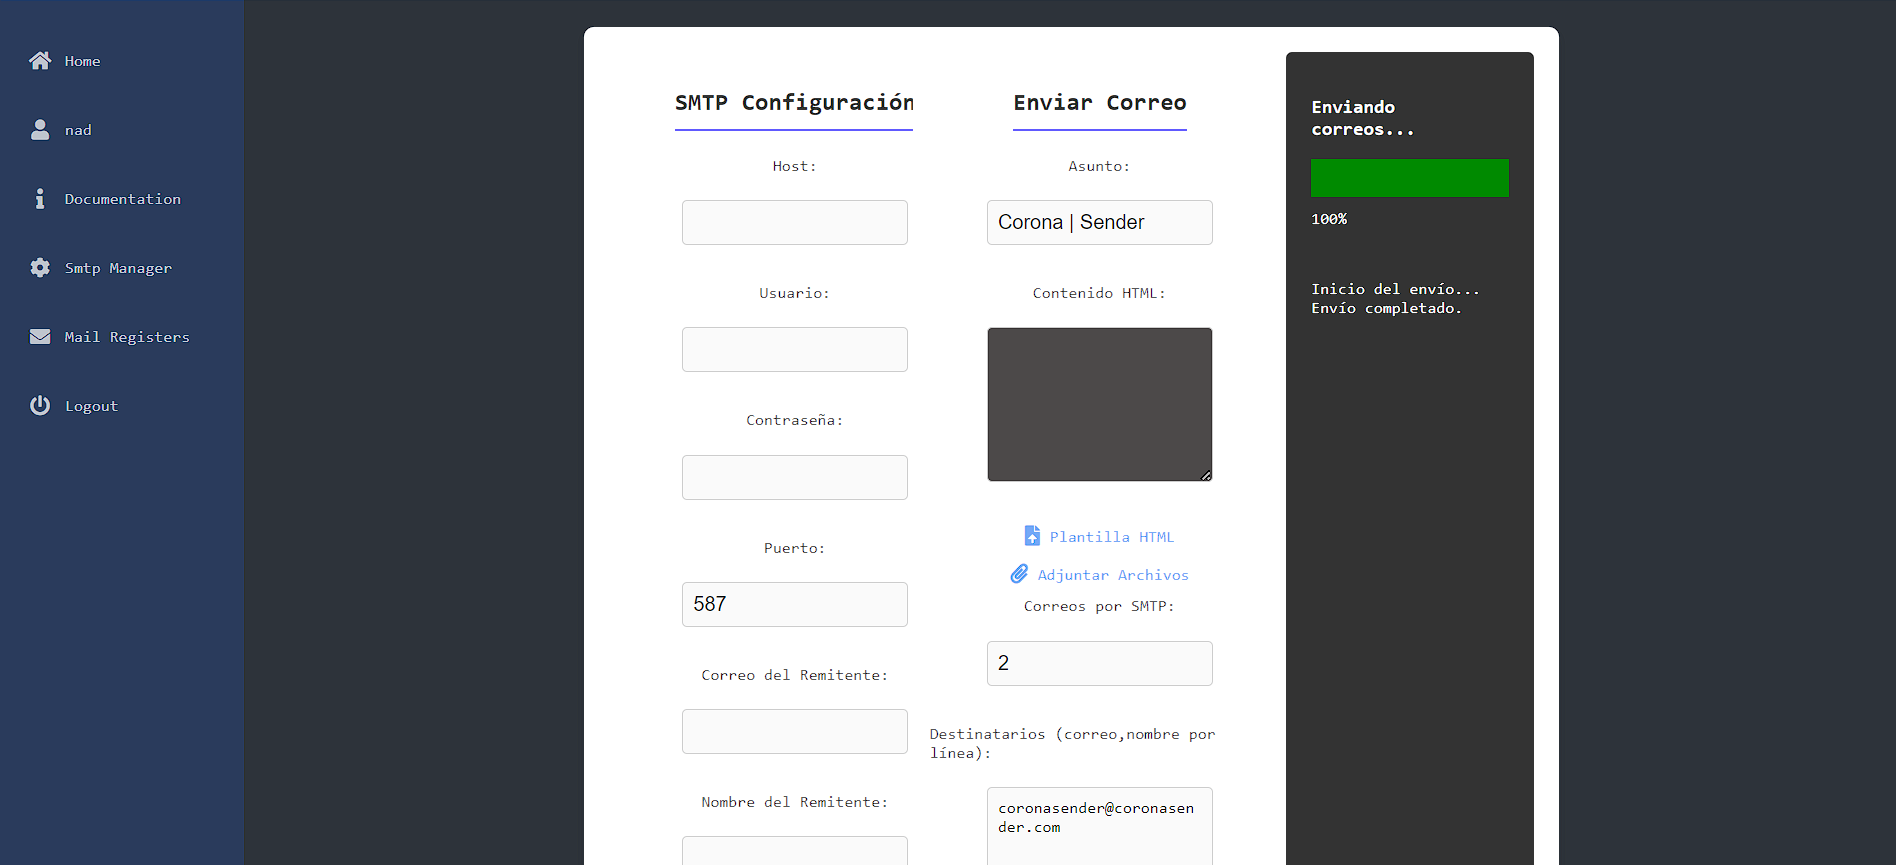Click the green sending progress bar
Screen dimensions: 1896x865
pyautogui.click(x=1410, y=178)
